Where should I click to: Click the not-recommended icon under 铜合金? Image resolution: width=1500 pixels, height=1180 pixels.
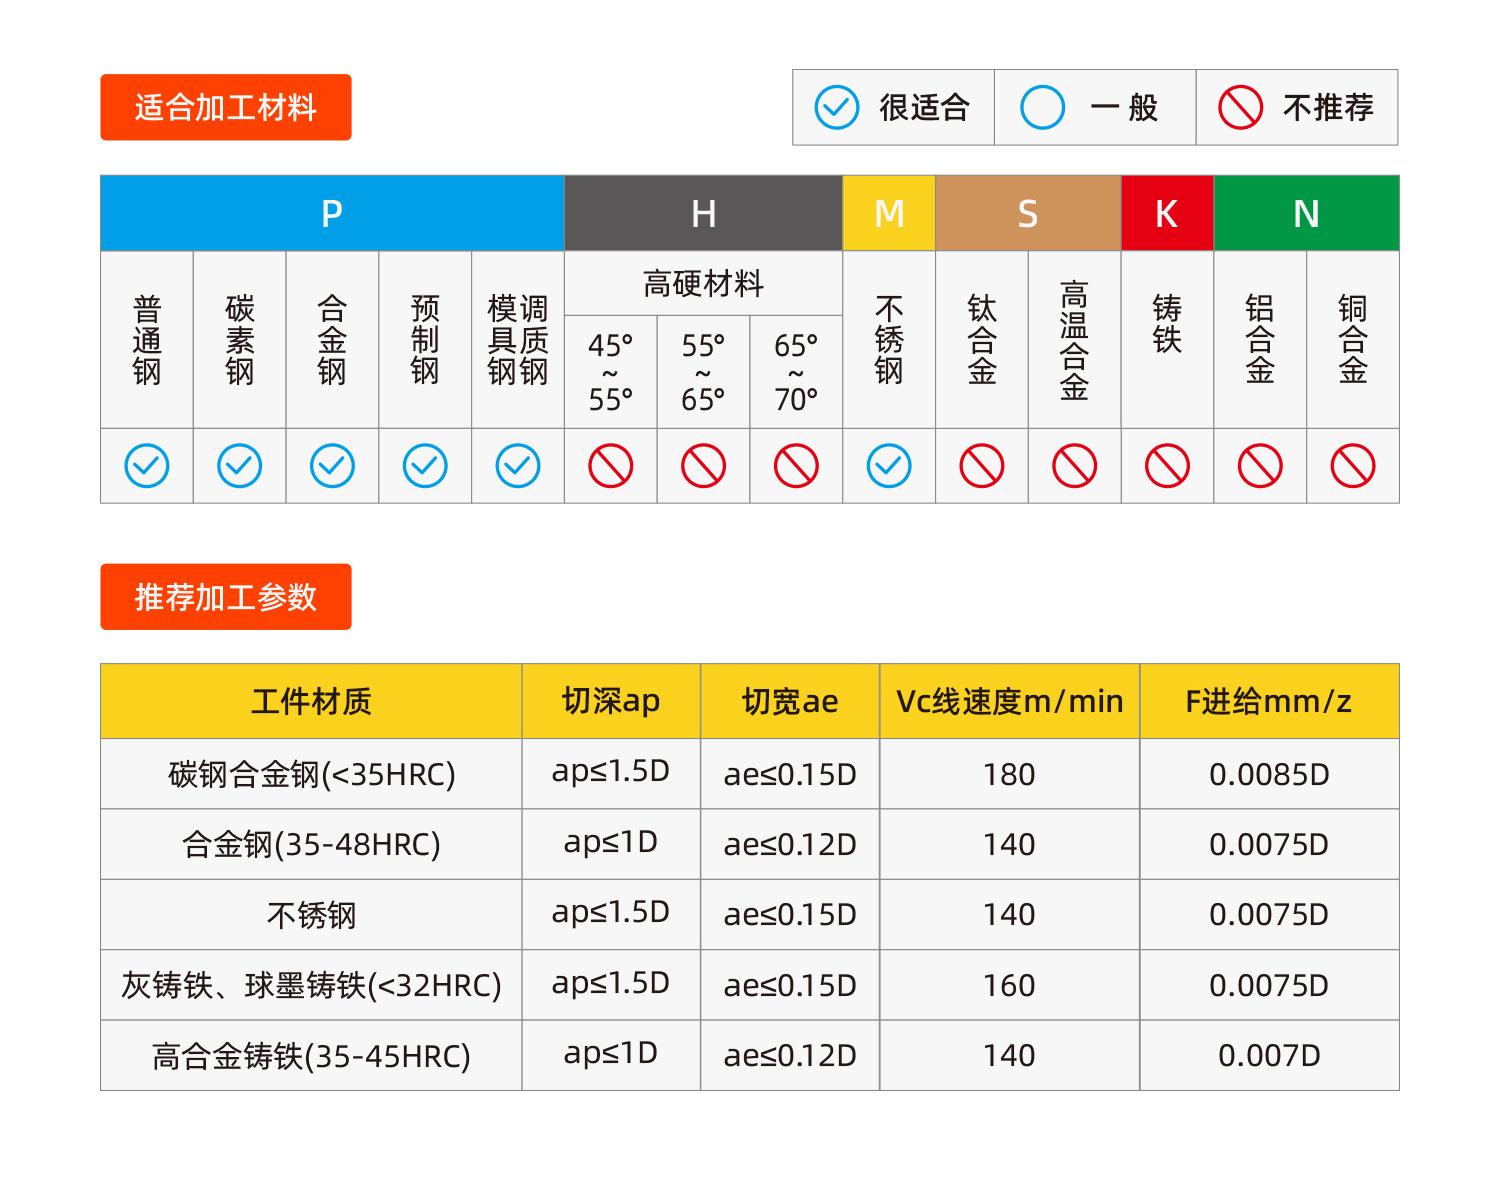pyautogui.click(x=1353, y=466)
